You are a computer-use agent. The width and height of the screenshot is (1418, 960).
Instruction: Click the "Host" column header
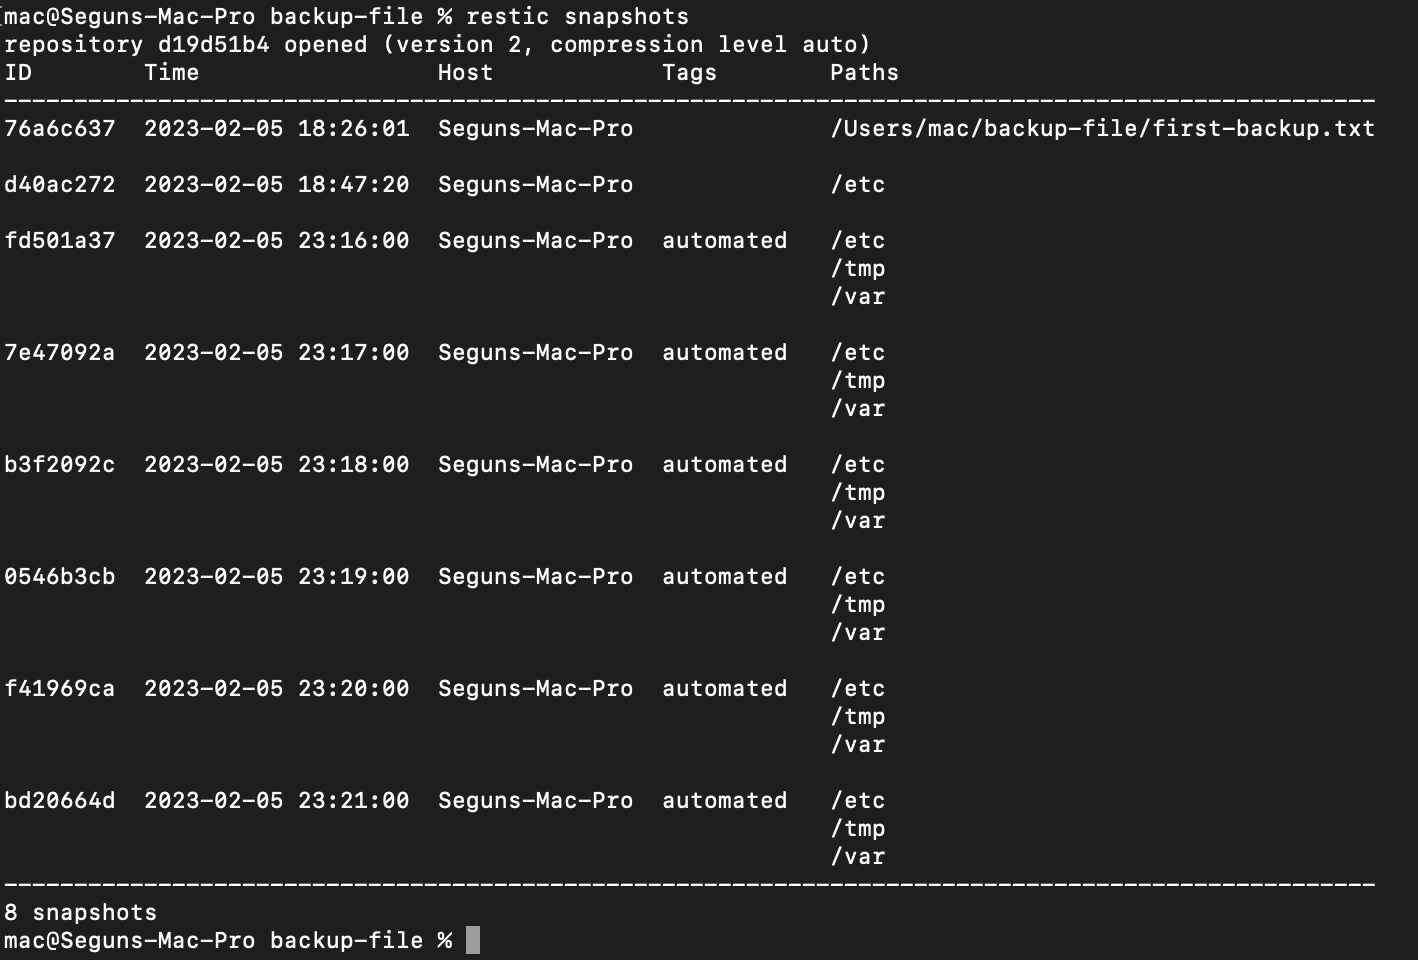pyautogui.click(x=465, y=73)
